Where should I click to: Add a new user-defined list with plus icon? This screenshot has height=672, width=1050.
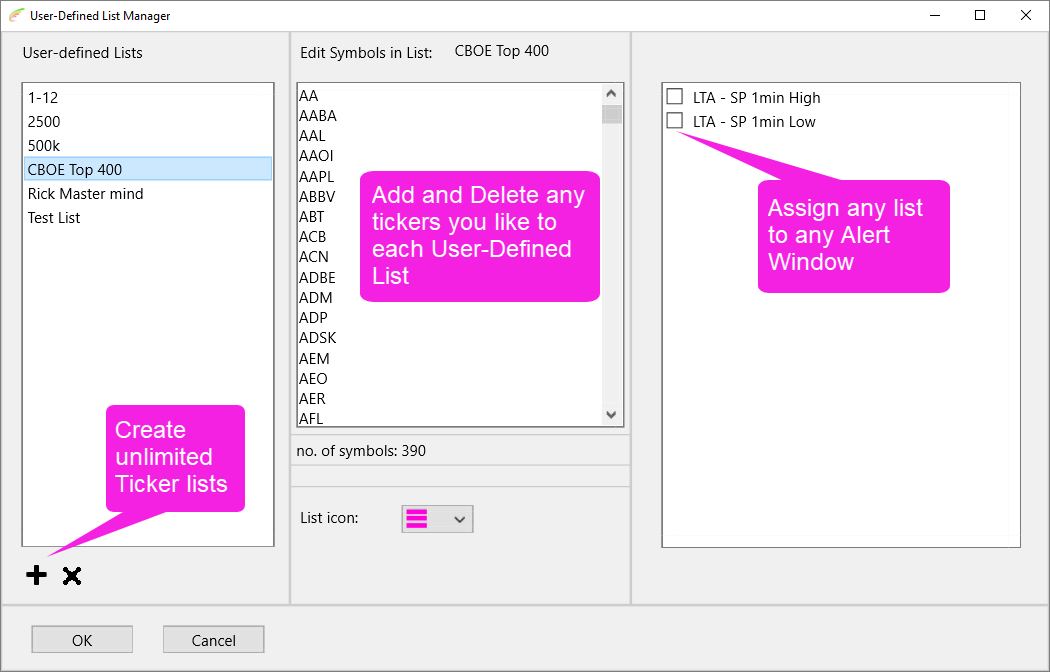[x=37, y=575]
